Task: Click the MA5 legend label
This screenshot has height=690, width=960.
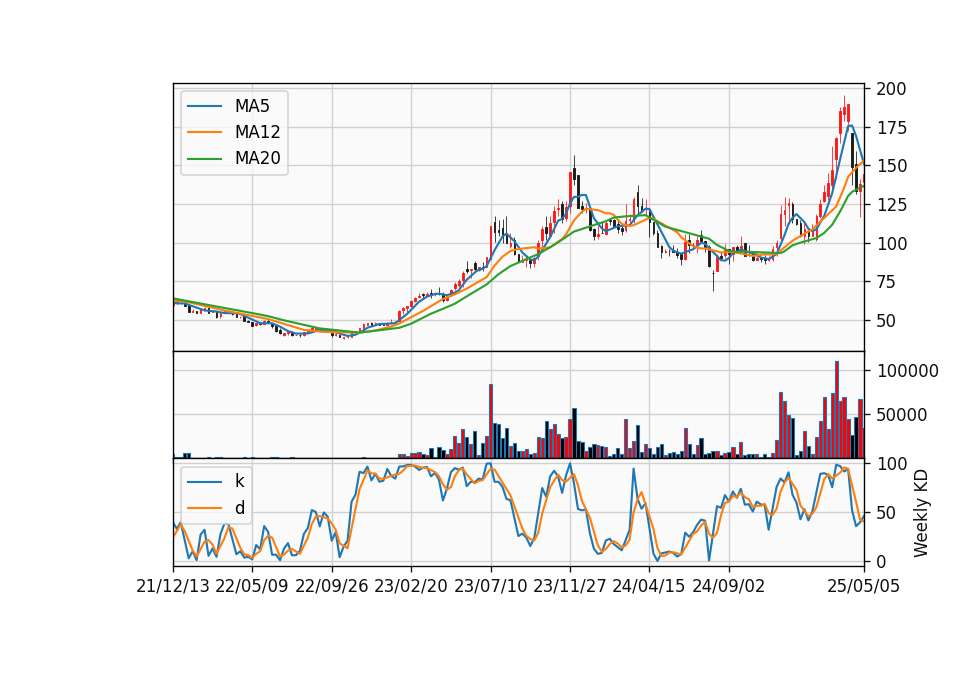Action: [x=252, y=106]
